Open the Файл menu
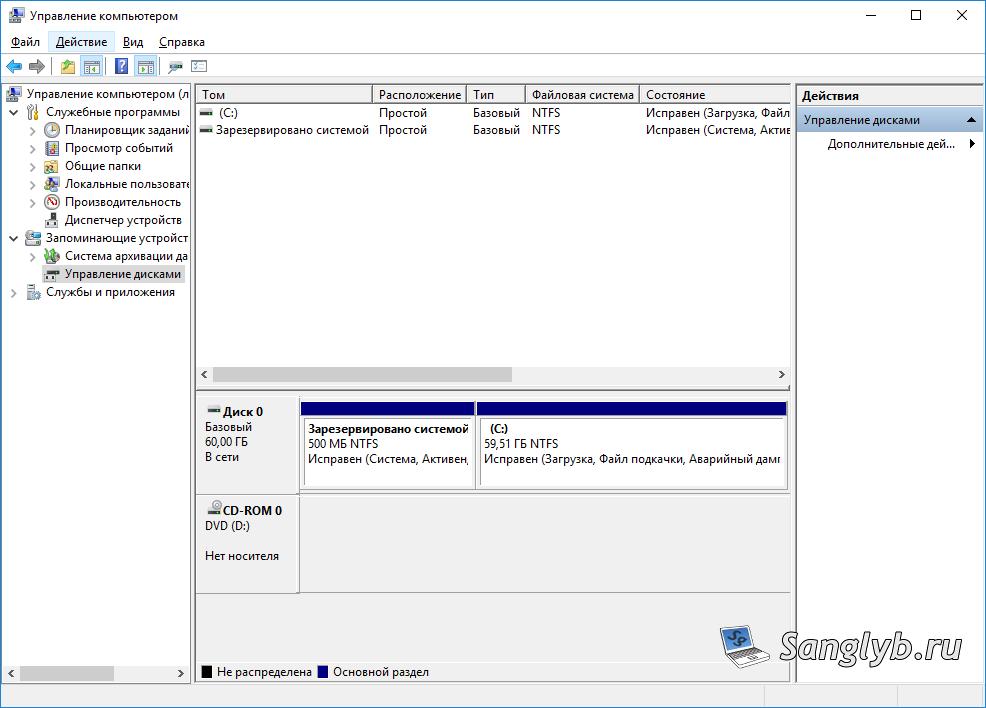 pyautogui.click(x=25, y=42)
